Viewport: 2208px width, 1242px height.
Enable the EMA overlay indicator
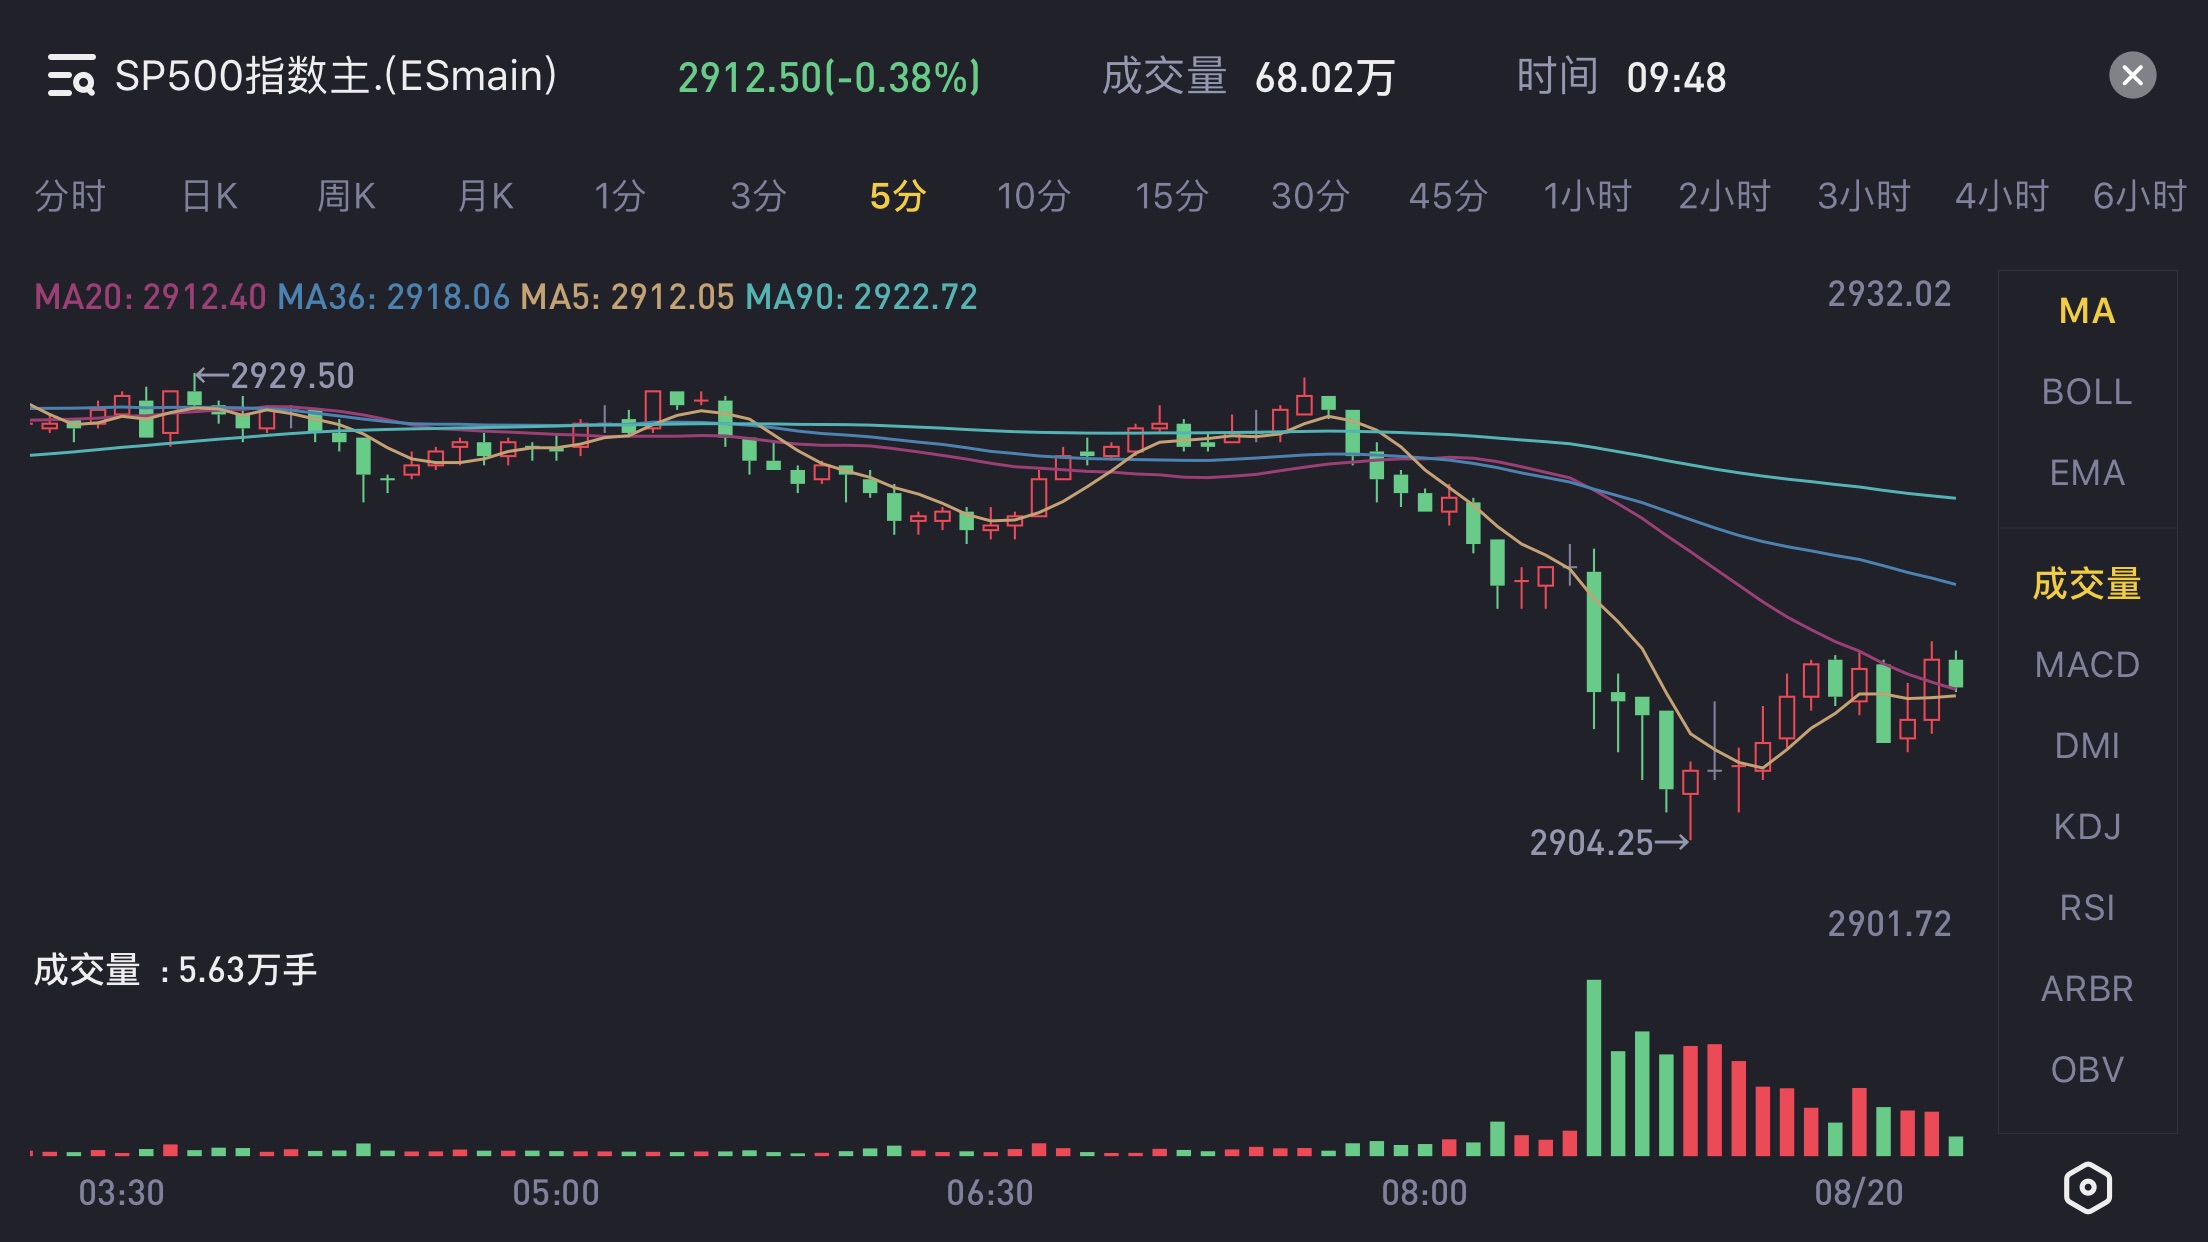(2087, 473)
